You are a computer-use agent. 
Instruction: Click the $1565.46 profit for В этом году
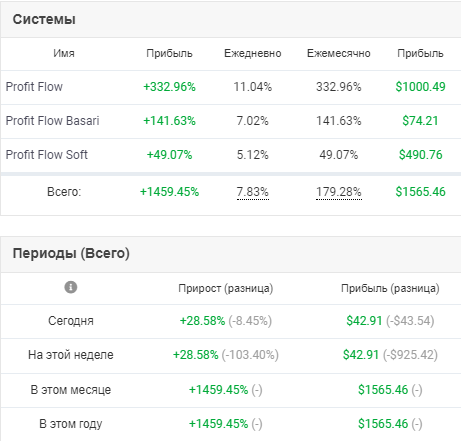pos(383,424)
